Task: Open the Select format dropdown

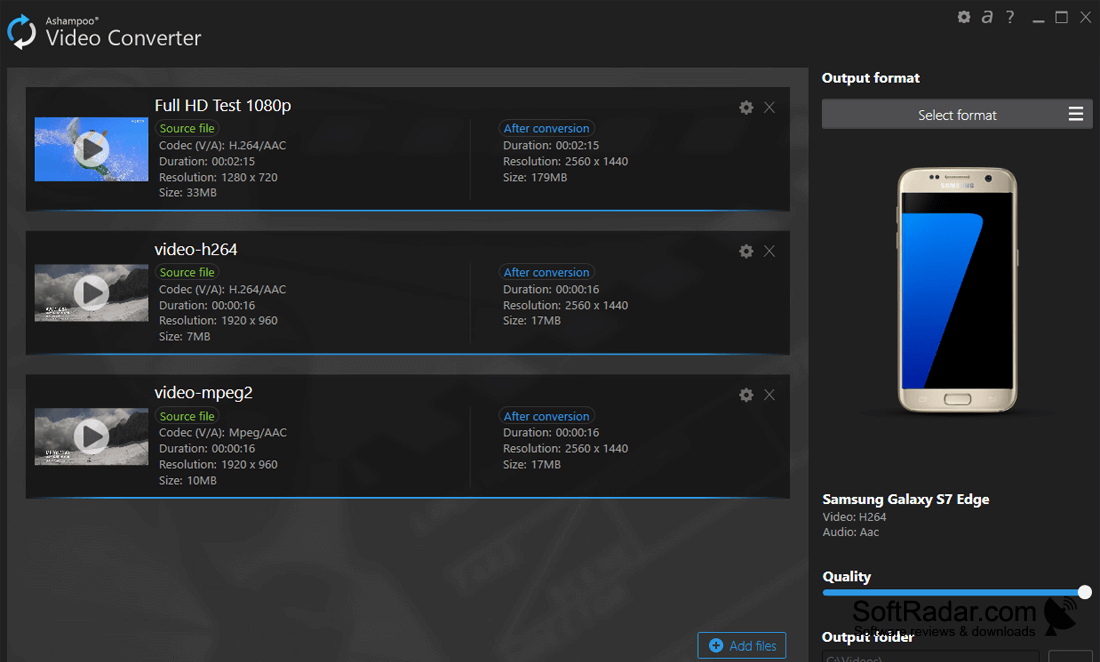Action: point(957,114)
